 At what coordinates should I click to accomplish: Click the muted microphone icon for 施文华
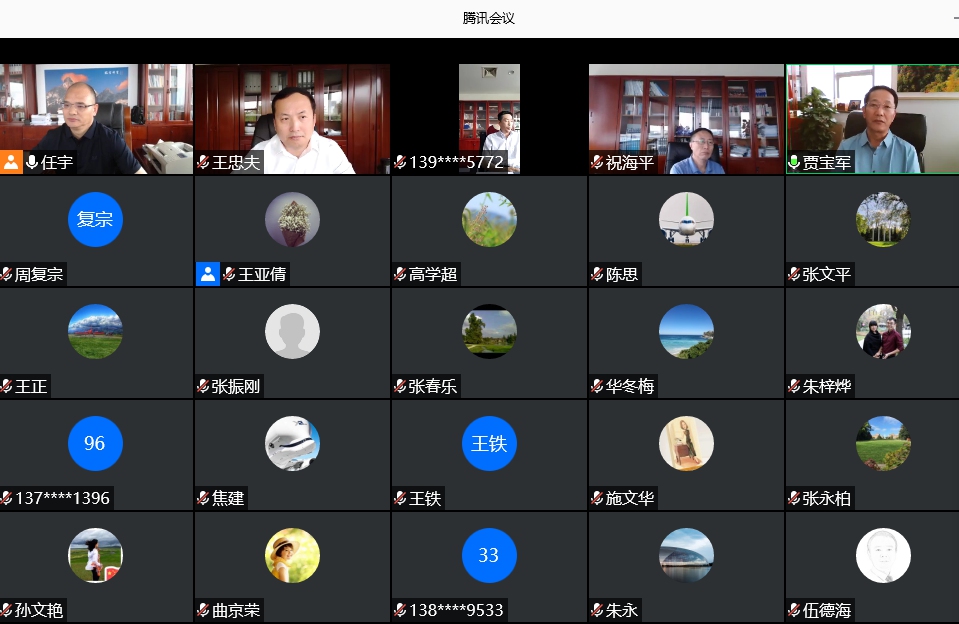(x=598, y=498)
